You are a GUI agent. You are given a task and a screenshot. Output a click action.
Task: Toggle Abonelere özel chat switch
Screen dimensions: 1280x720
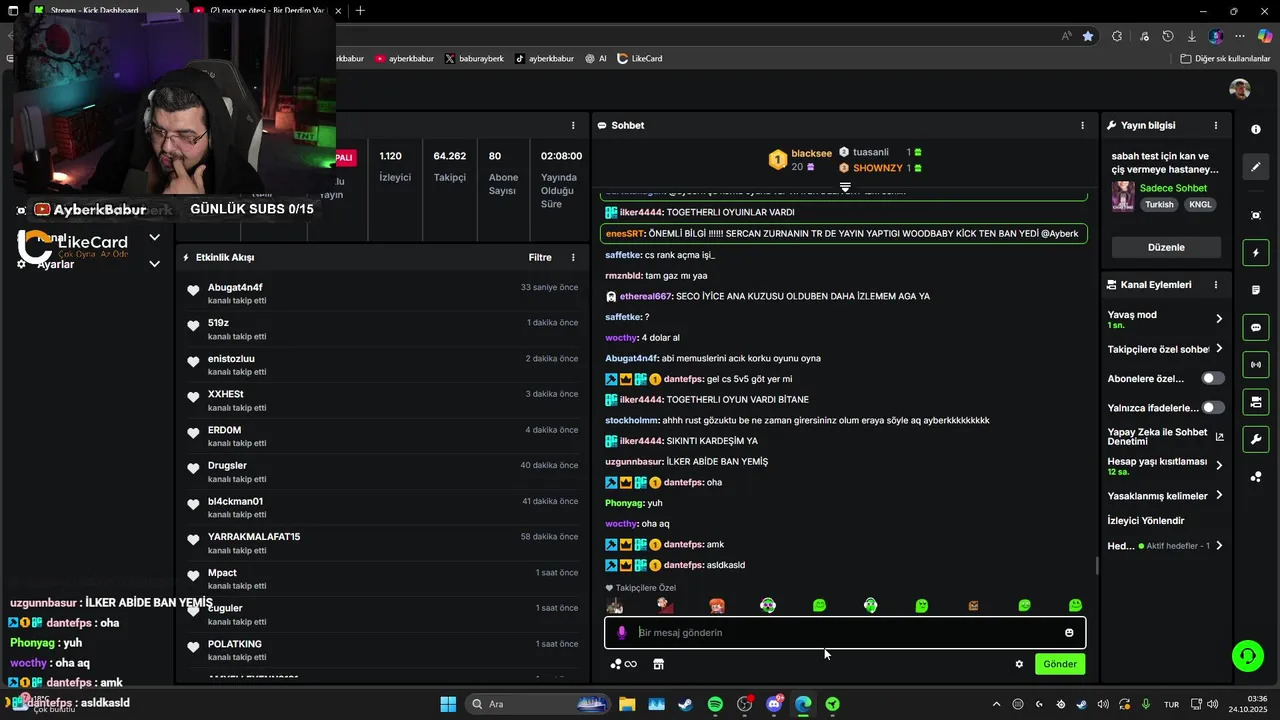tap(1212, 378)
